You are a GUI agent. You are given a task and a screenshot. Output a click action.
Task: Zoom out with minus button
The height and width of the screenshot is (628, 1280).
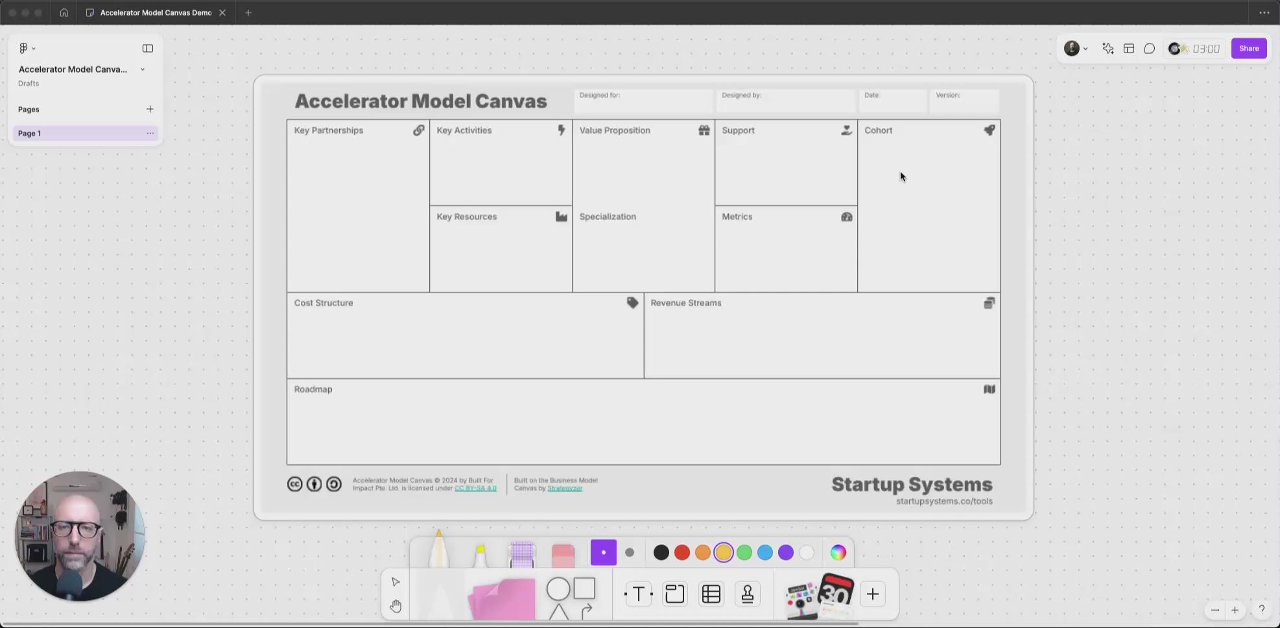(x=1215, y=610)
